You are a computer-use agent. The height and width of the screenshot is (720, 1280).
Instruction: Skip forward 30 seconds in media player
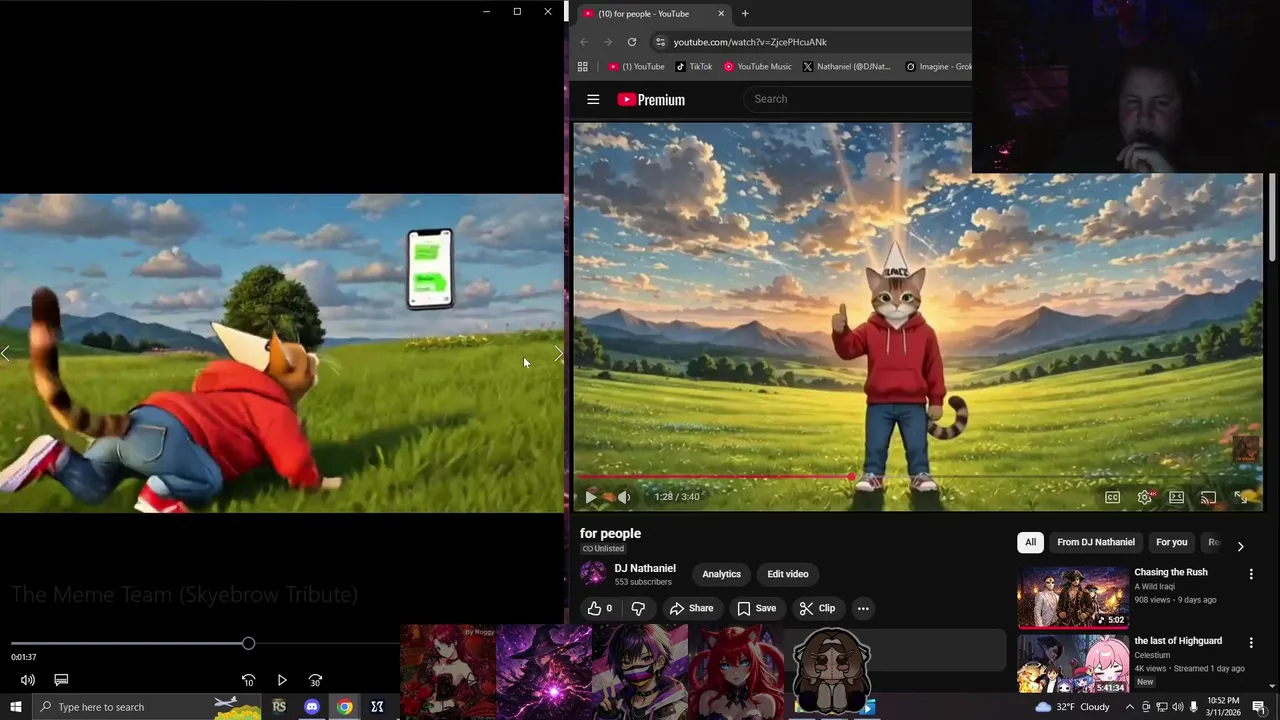(x=315, y=680)
